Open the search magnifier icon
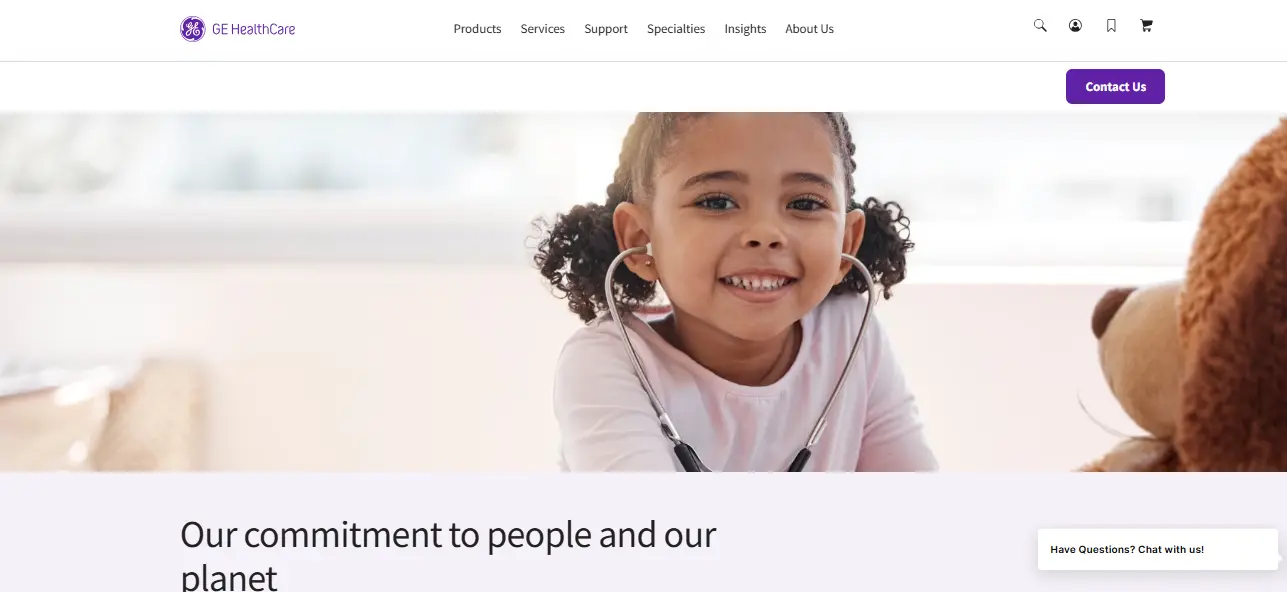Viewport: 1287px width, 592px height. [1040, 26]
